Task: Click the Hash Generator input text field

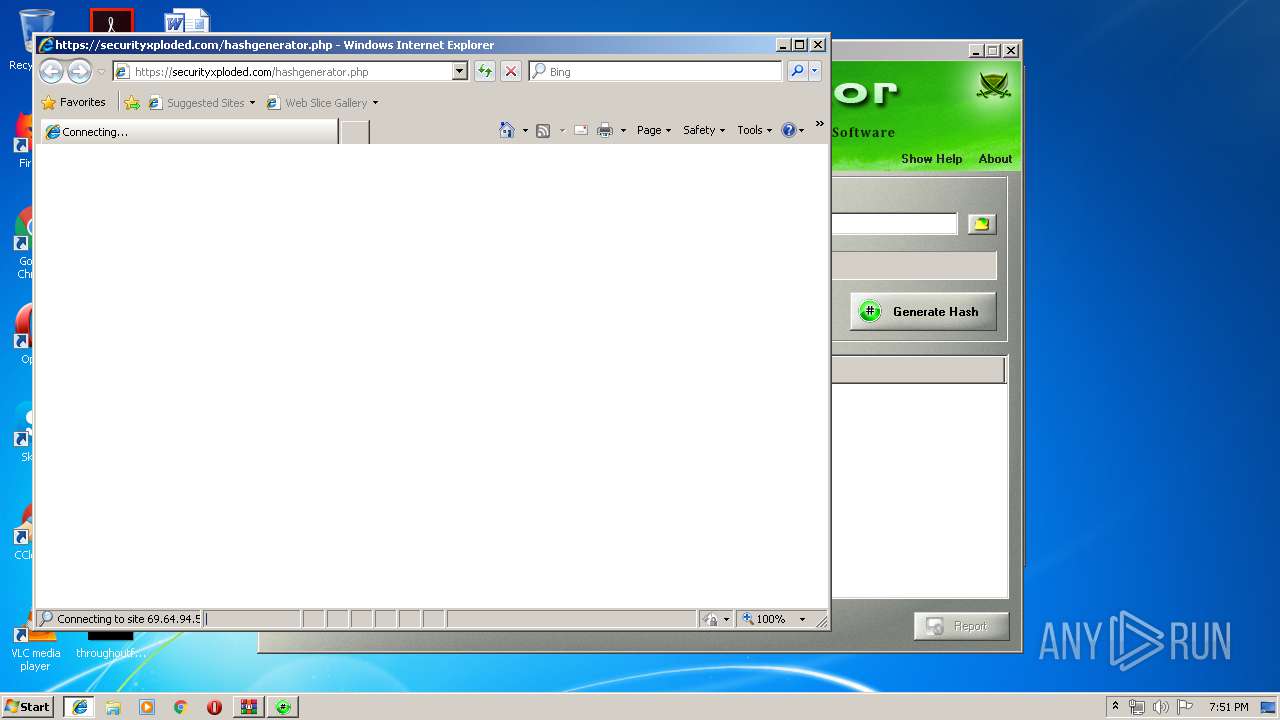Action: coord(894,224)
